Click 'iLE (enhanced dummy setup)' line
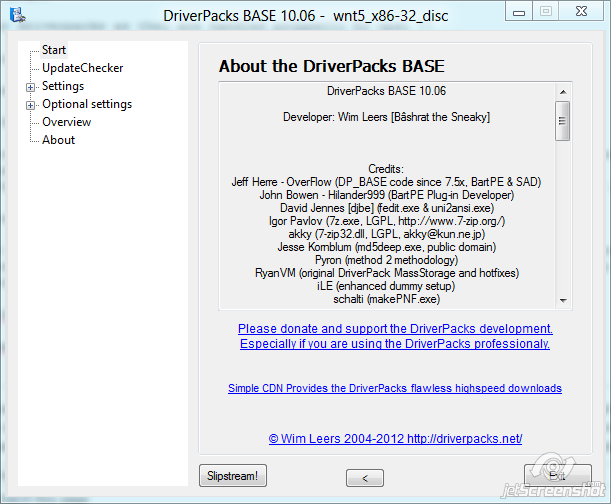 [386, 286]
